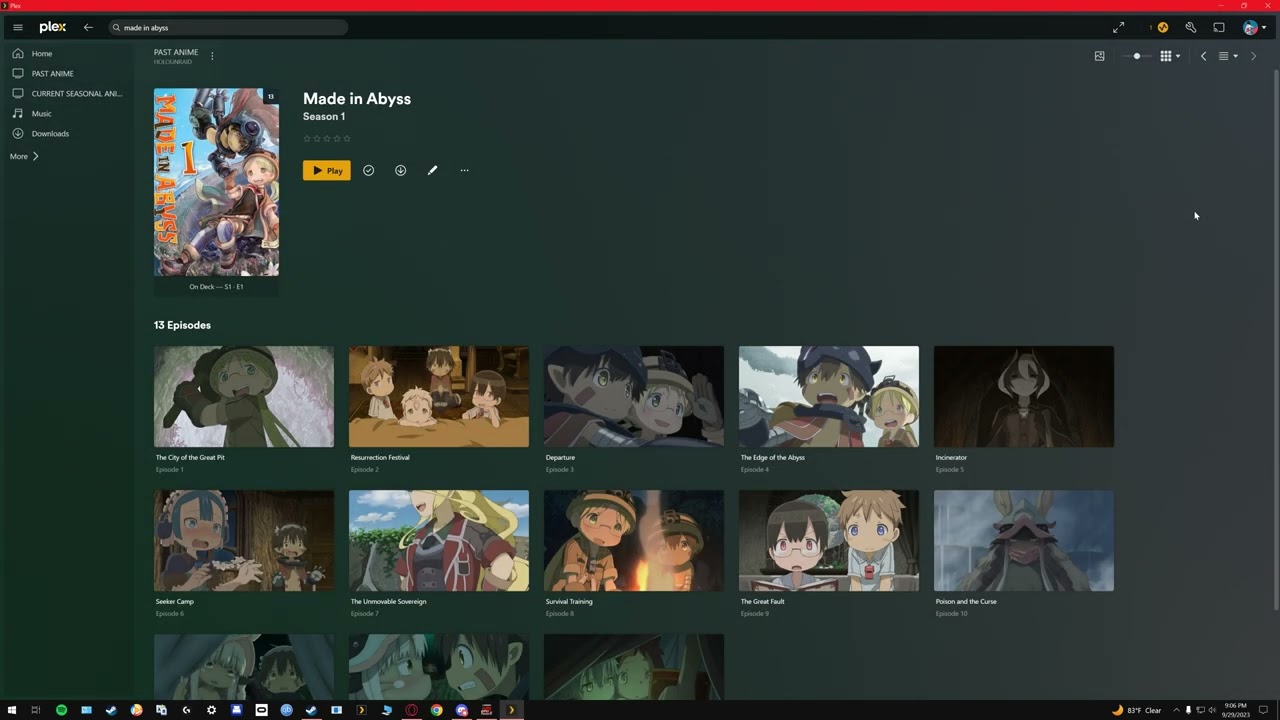Go back with the arrow beside Plex logo
The image size is (1280, 720).
coord(88,27)
